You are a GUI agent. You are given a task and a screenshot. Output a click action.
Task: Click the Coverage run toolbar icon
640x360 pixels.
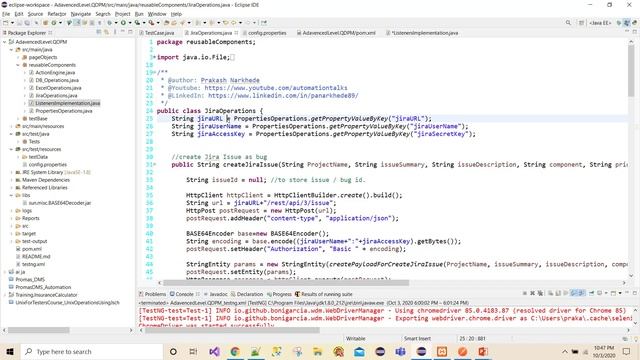(138, 23)
